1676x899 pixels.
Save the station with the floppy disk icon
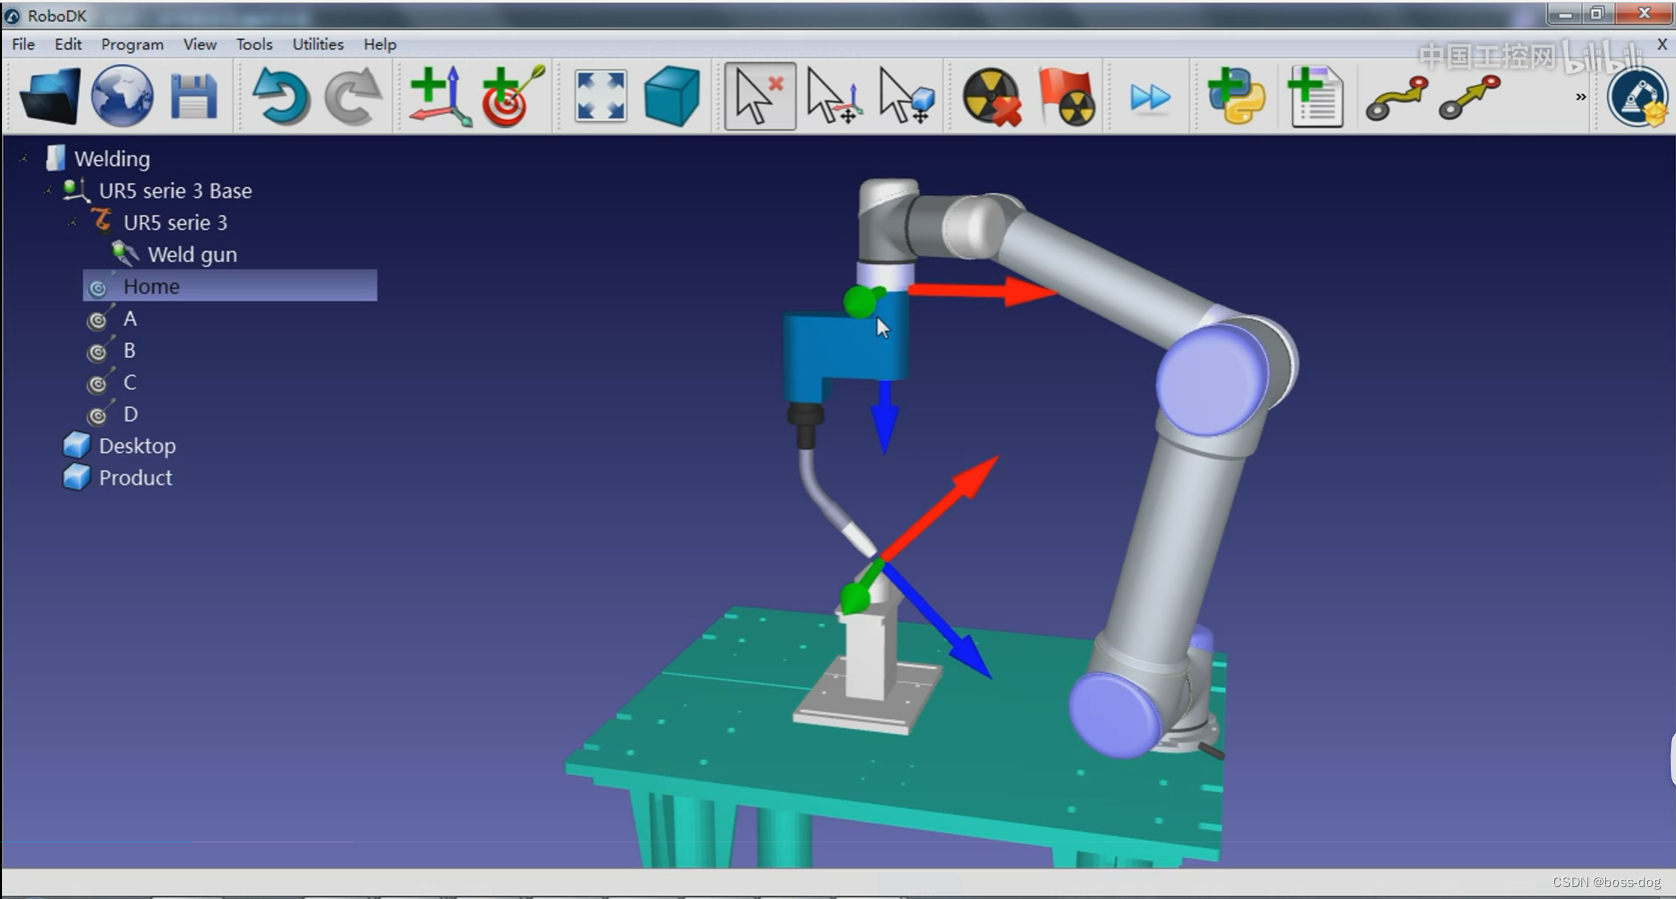193,98
